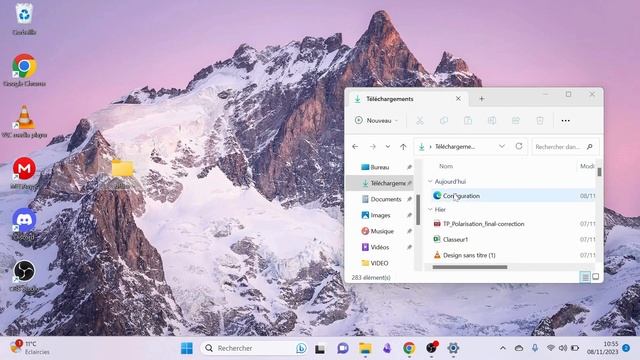The width and height of the screenshot is (640, 360).
Task: Open File Explorer from the taskbar
Action: (365, 348)
